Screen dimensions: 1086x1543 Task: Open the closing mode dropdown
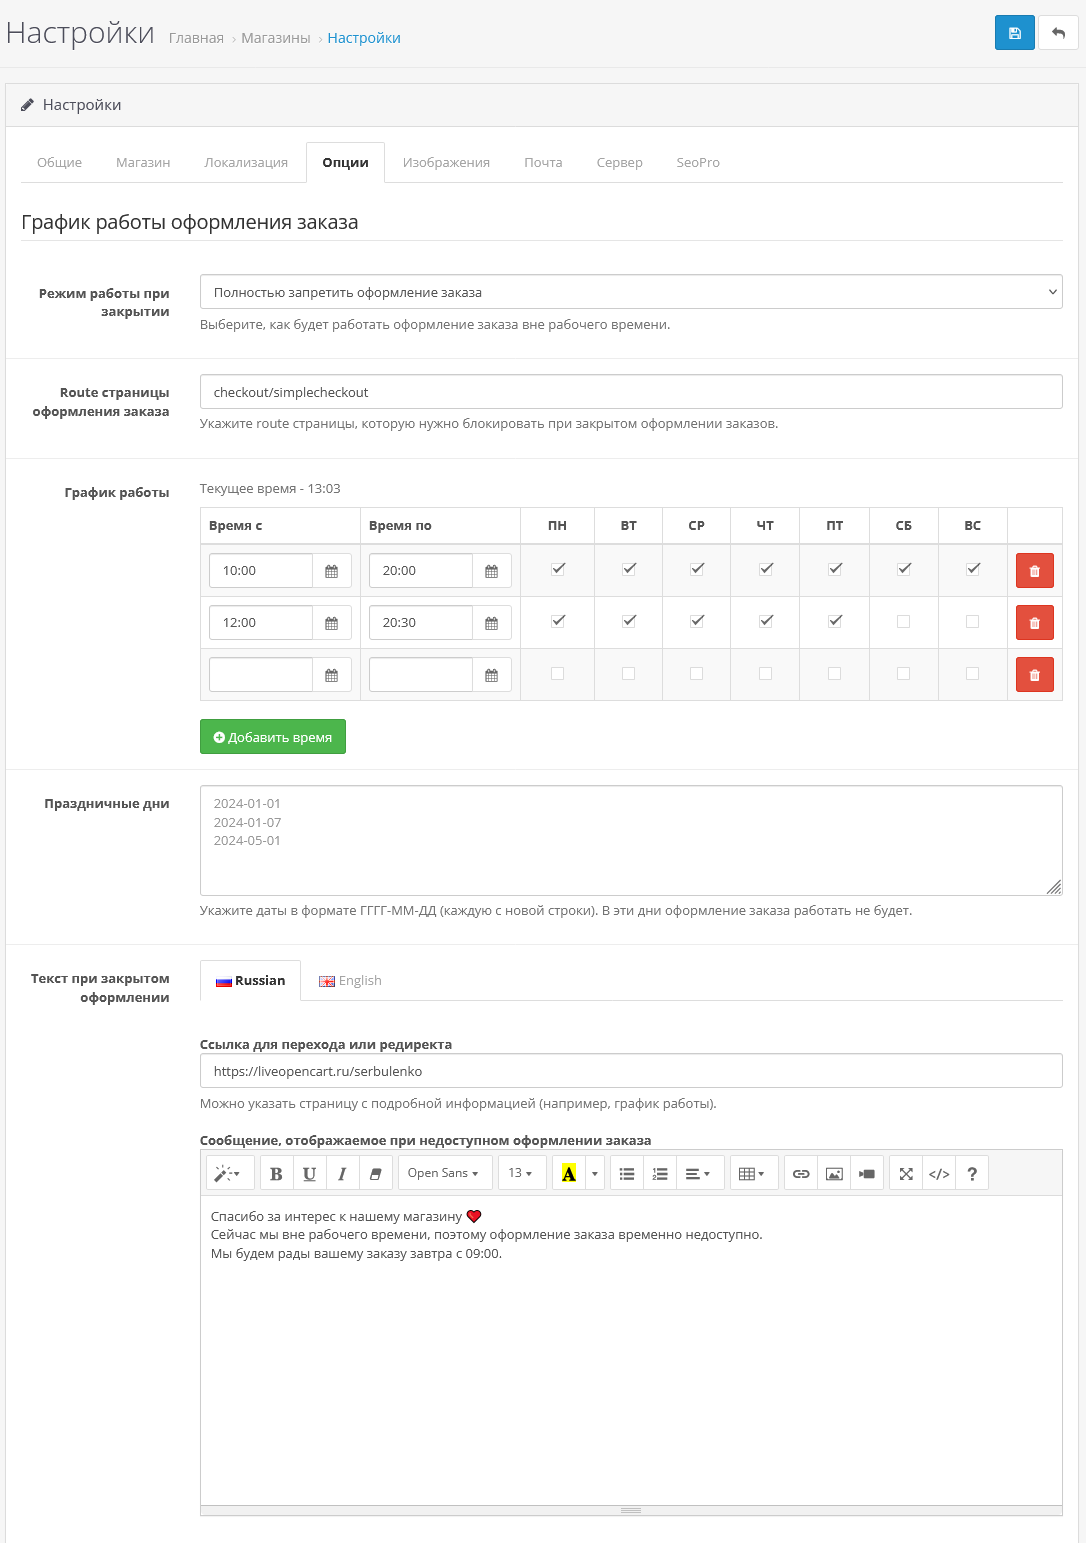point(630,292)
